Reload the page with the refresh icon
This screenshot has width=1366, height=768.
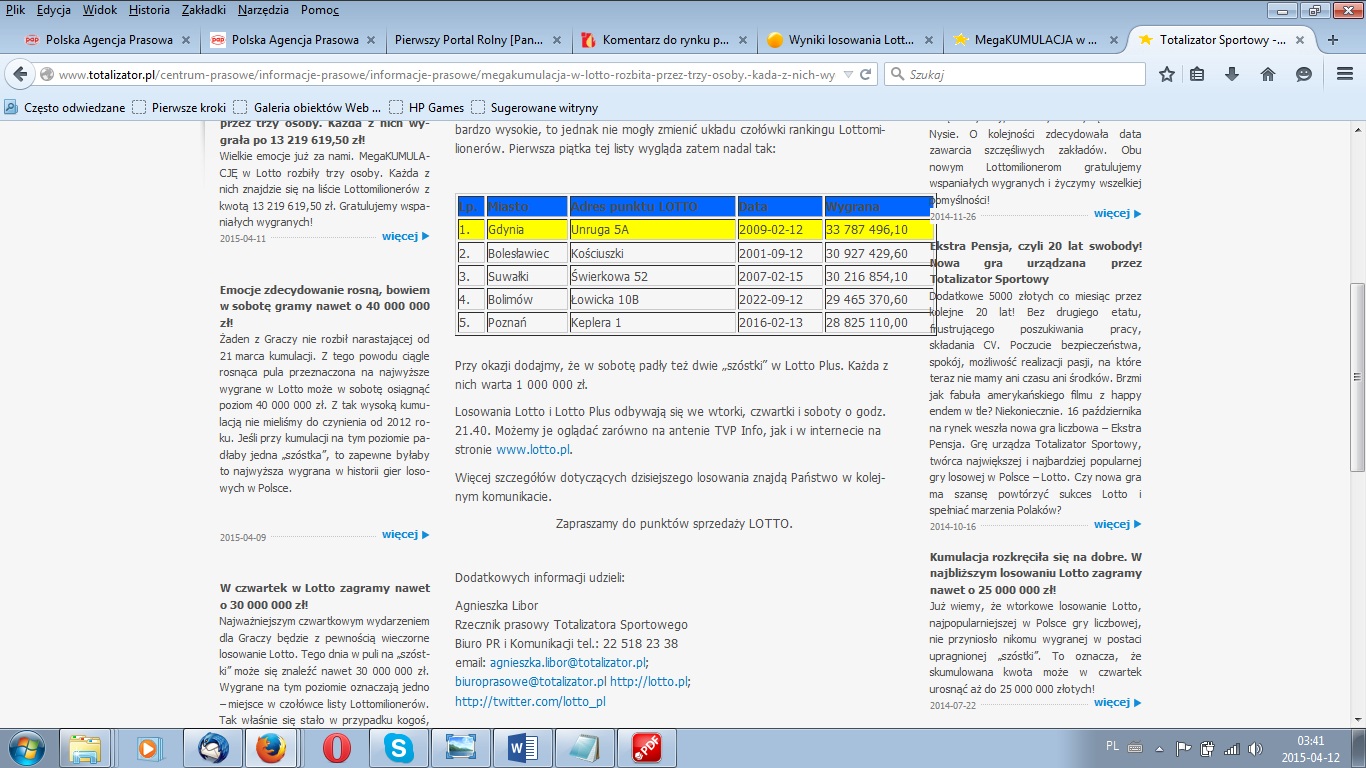tap(867, 74)
